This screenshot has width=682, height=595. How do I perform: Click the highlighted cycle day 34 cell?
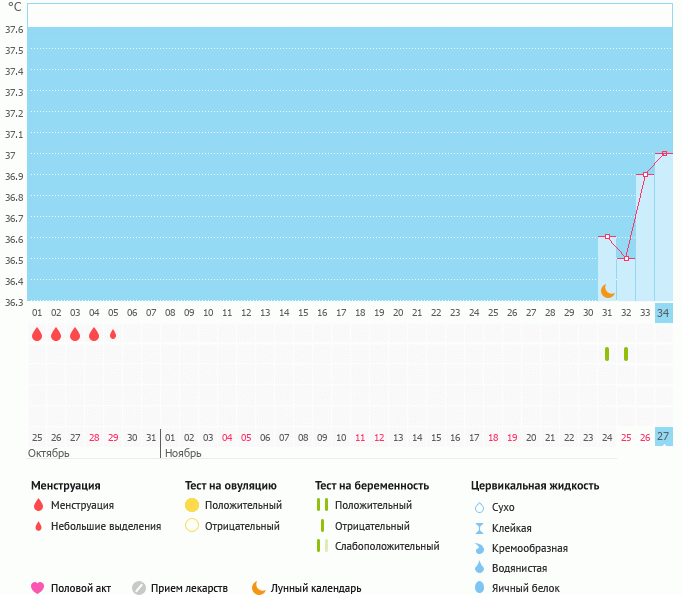[x=663, y=313]
